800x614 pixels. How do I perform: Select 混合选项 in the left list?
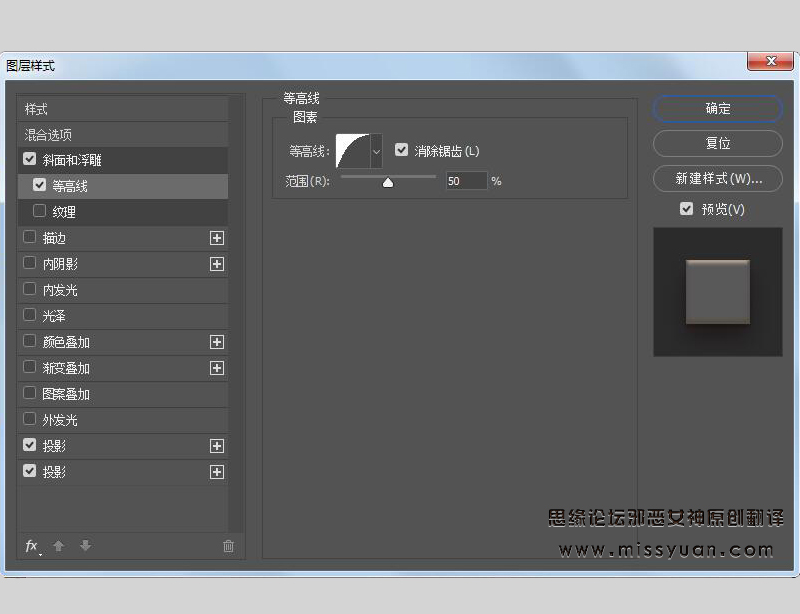(x=123, y=135)
